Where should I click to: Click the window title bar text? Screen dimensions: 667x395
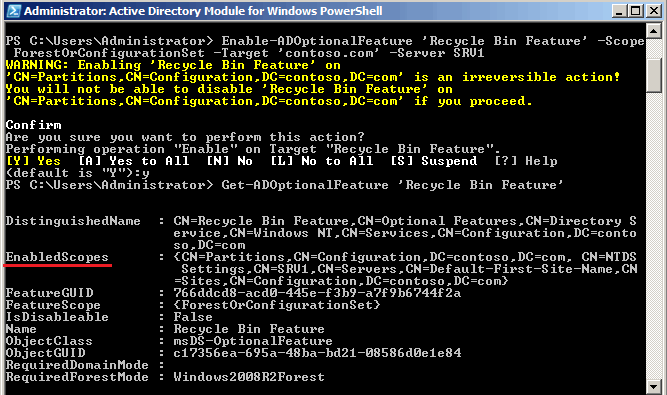(x=203, y=11)
